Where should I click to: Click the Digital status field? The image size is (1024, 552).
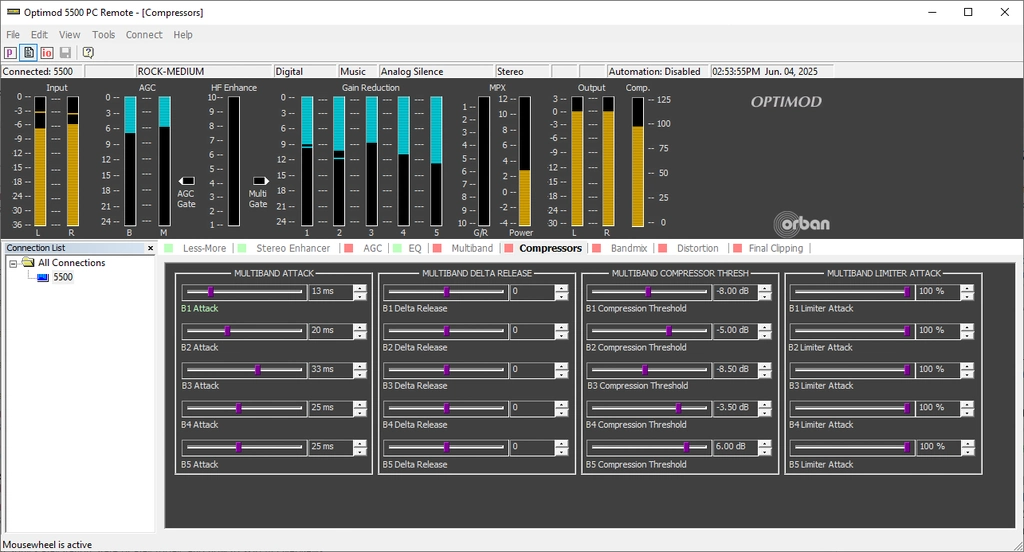[x=304, y=71]
